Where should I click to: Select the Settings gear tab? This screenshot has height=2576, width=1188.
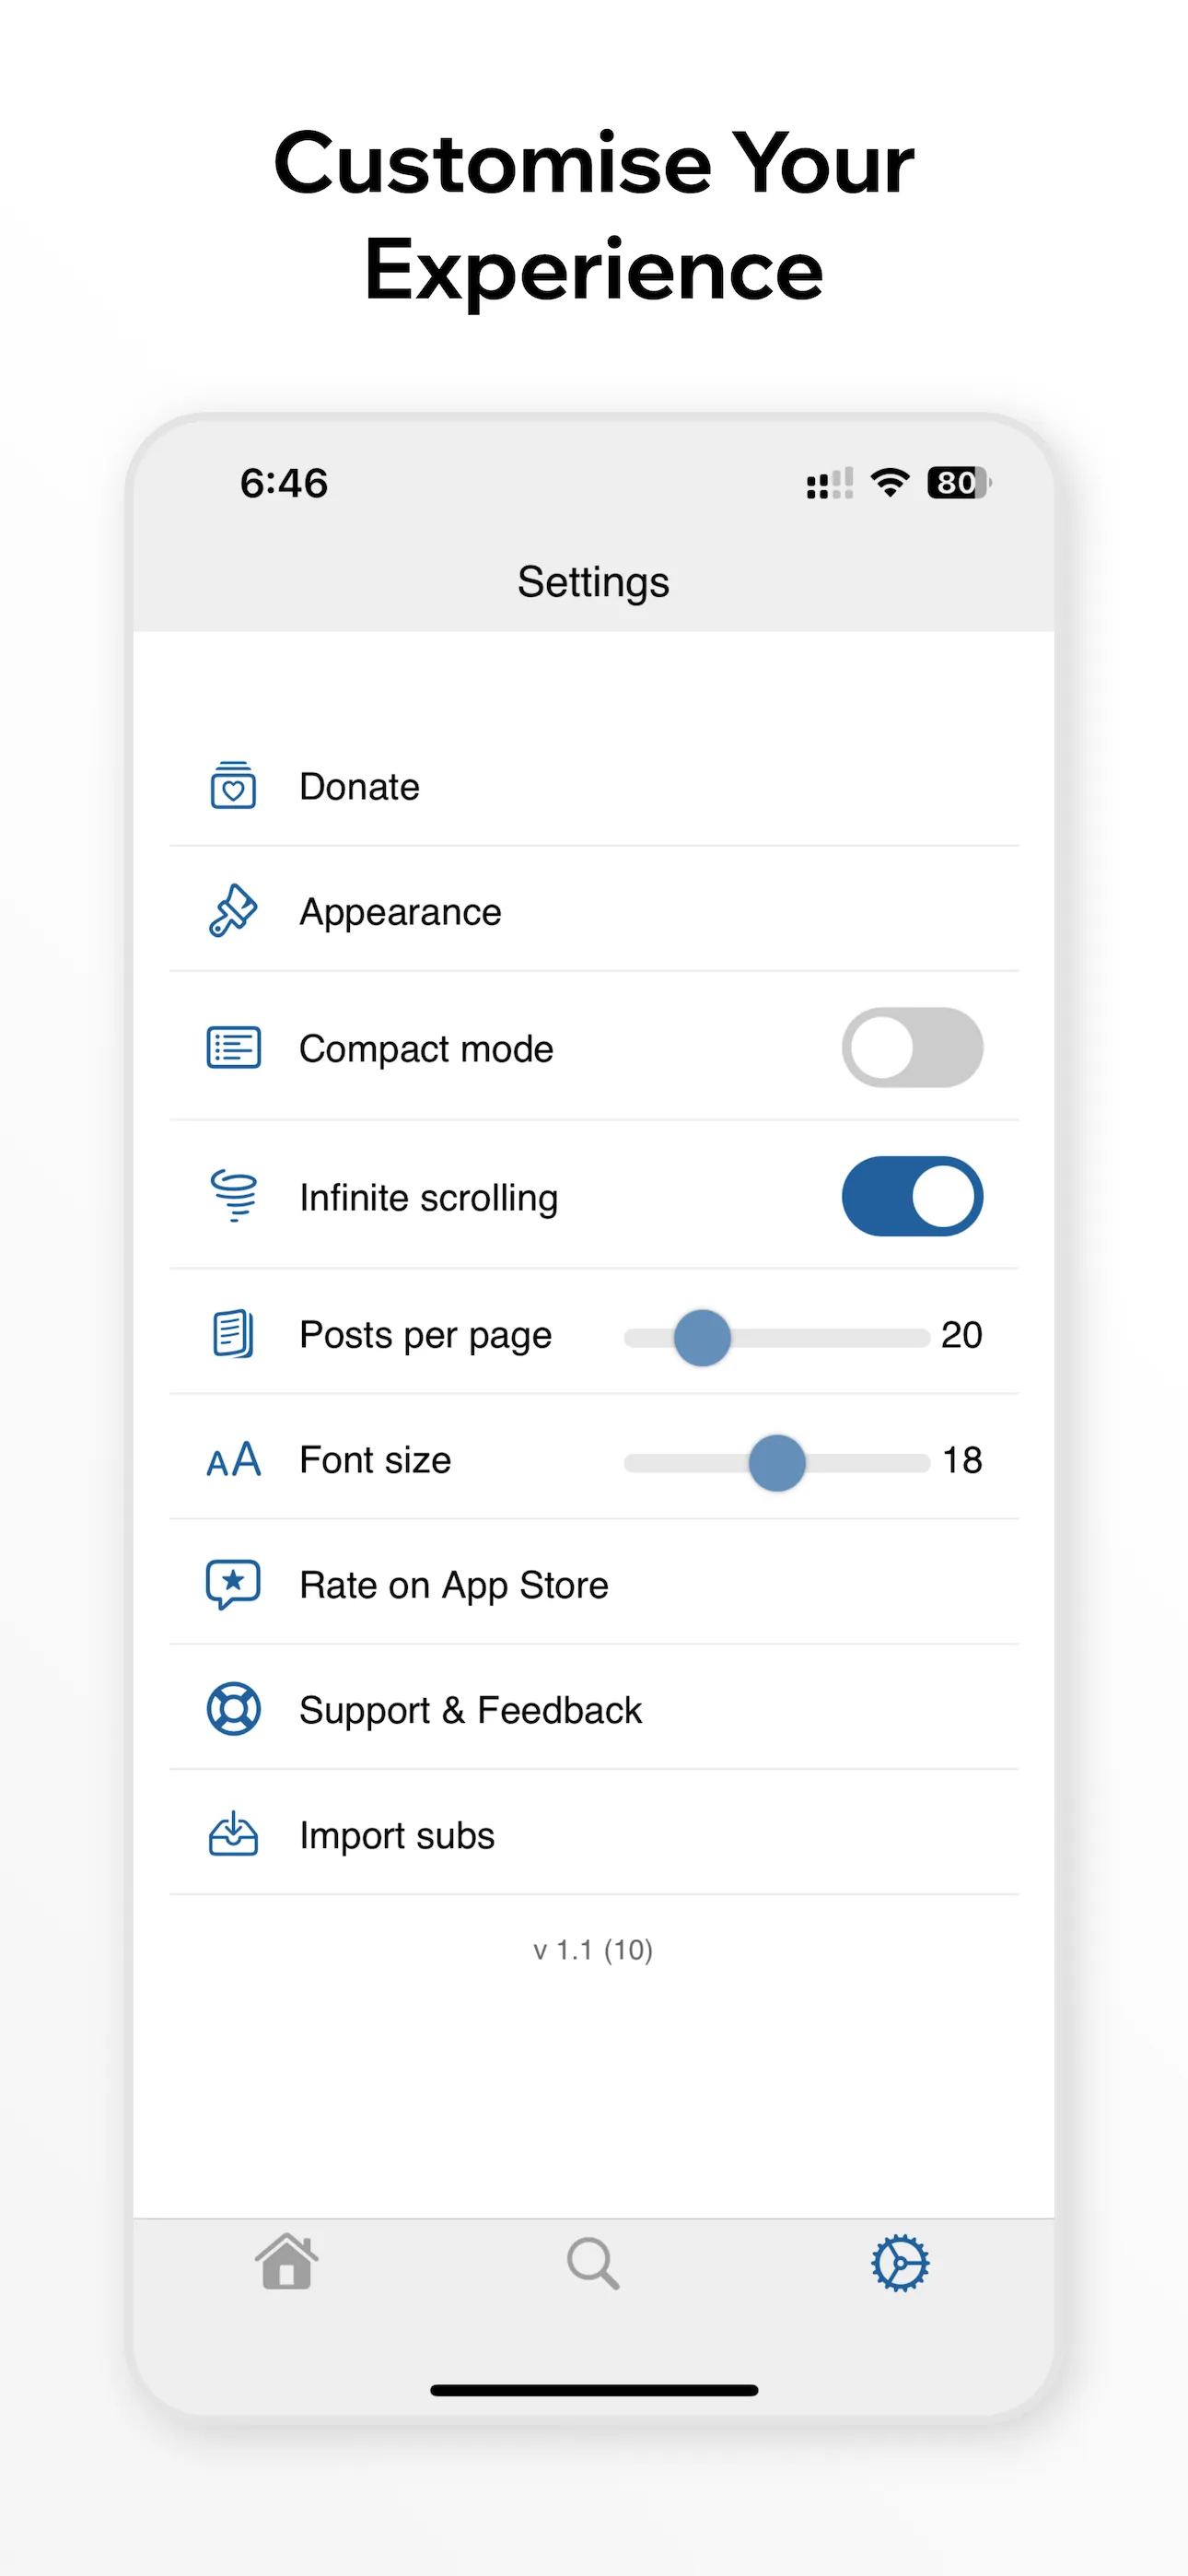tap(900, 2262)
